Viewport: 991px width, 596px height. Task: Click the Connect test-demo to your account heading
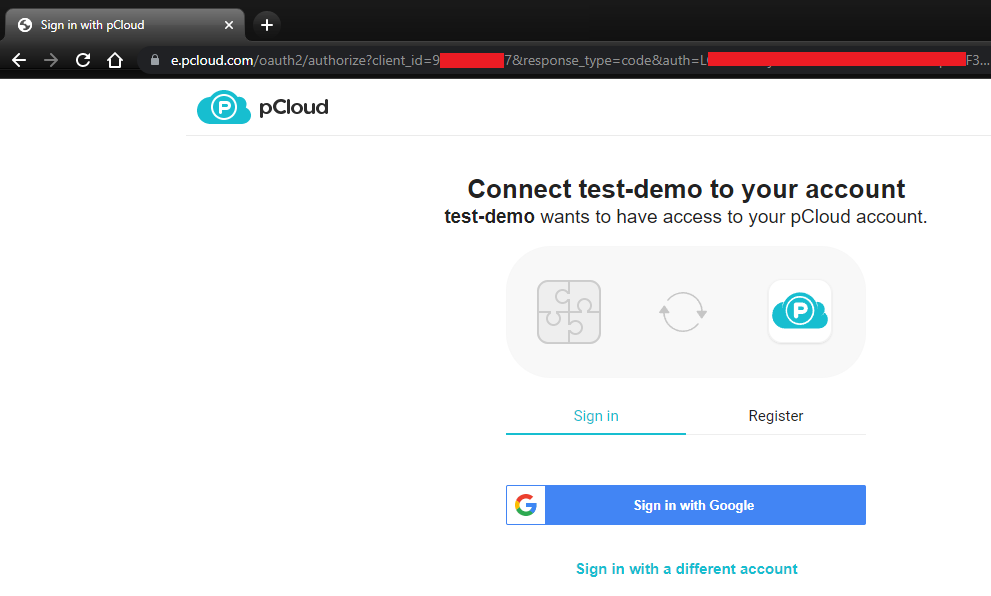686,189
